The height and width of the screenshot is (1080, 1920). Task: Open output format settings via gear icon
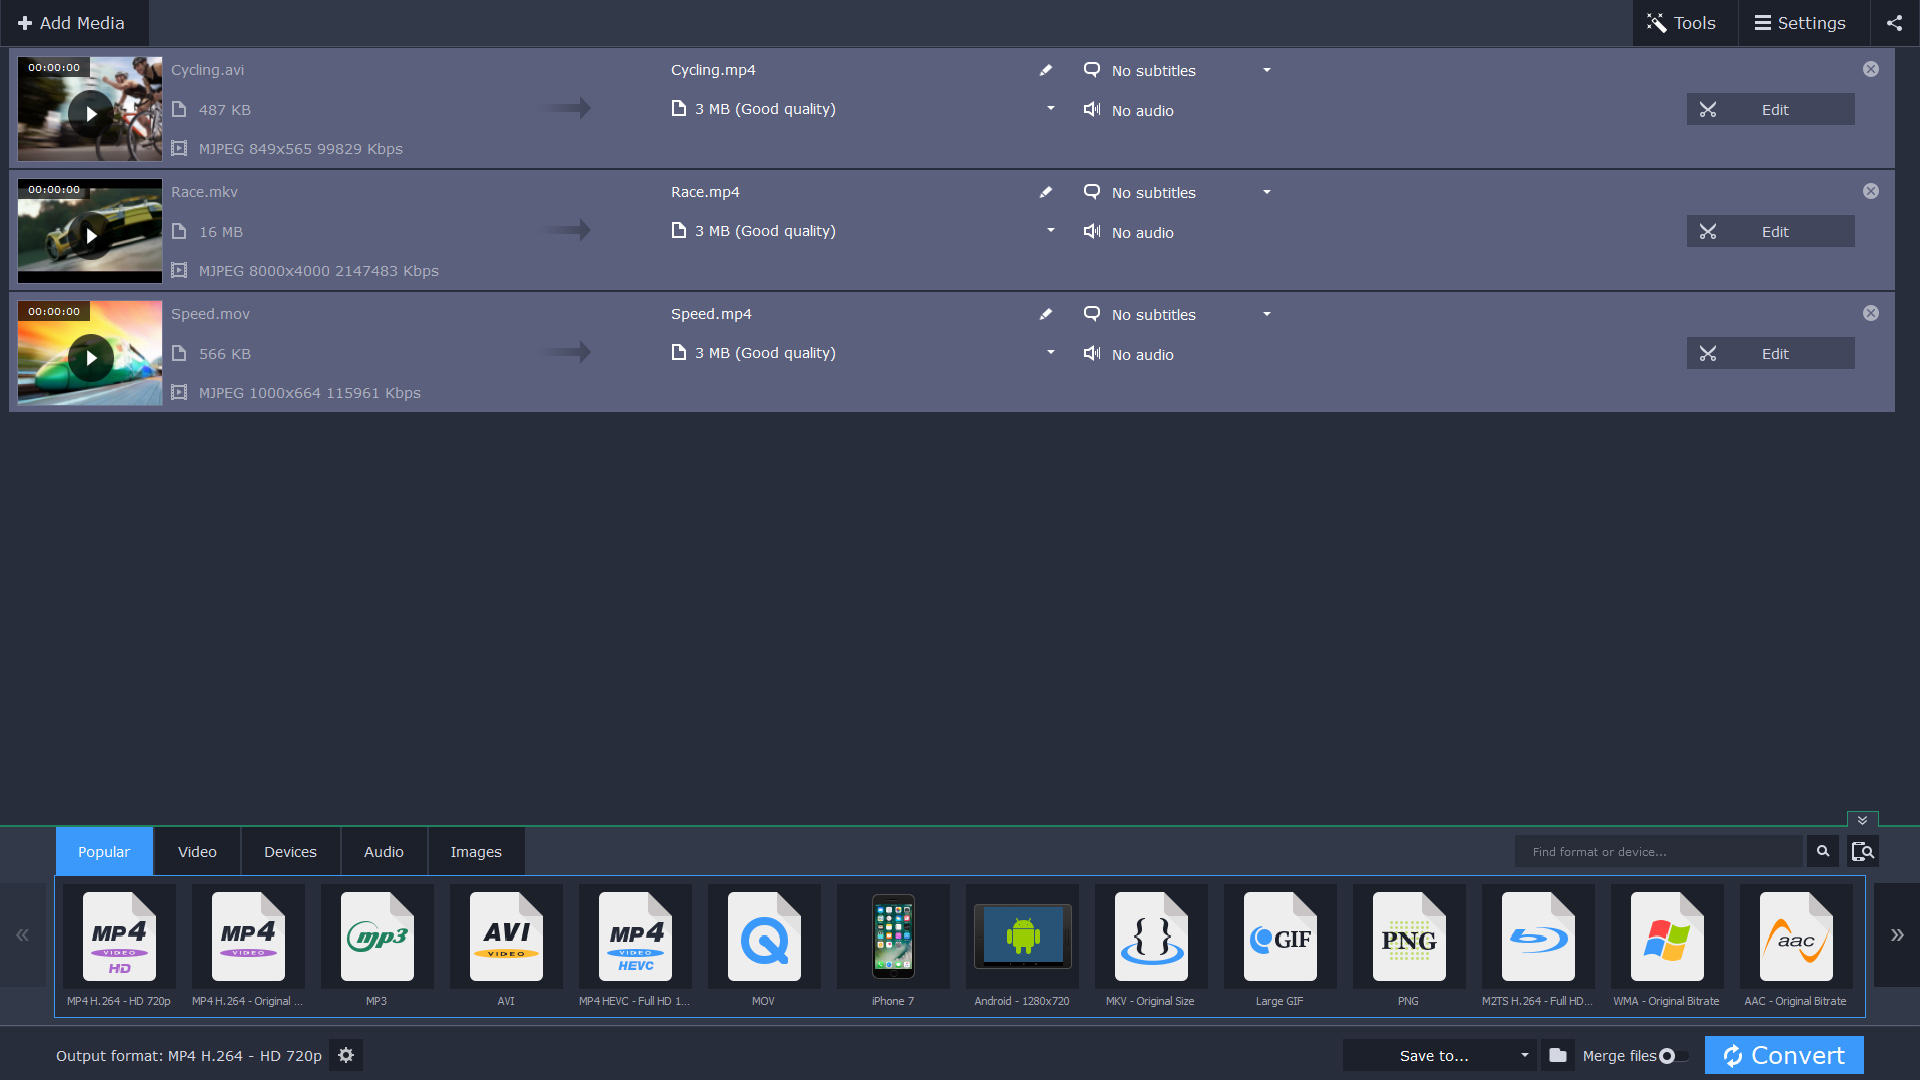[346, 1055]
